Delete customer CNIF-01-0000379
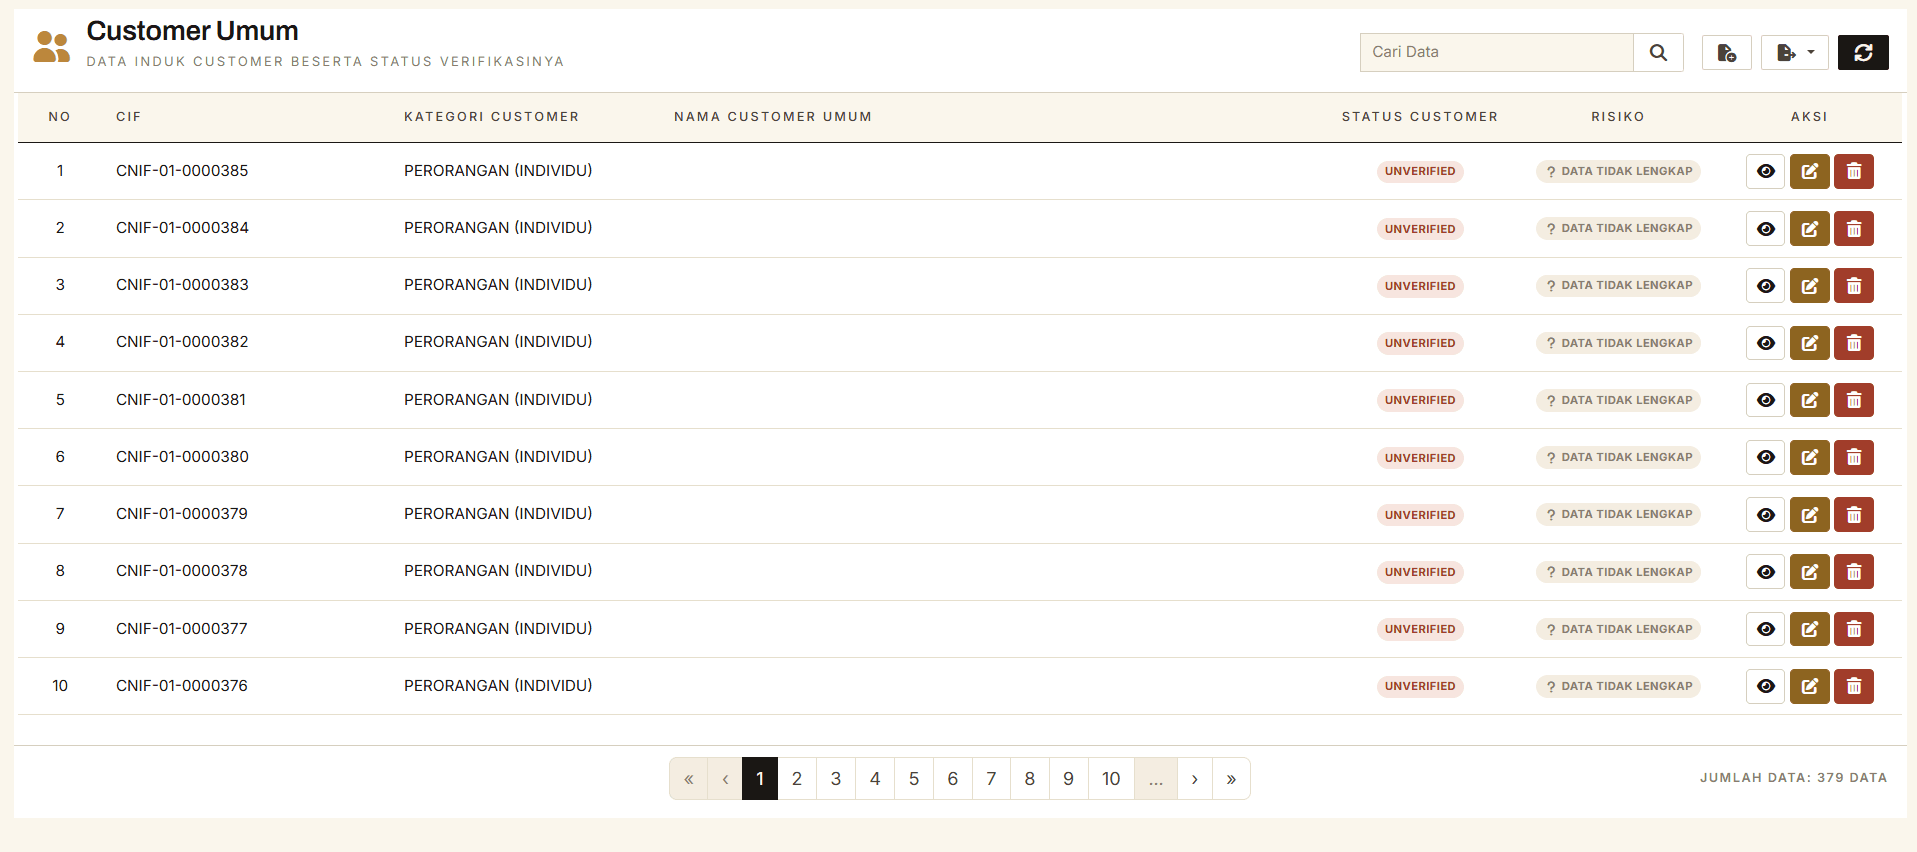 [x=1854, y=514]
